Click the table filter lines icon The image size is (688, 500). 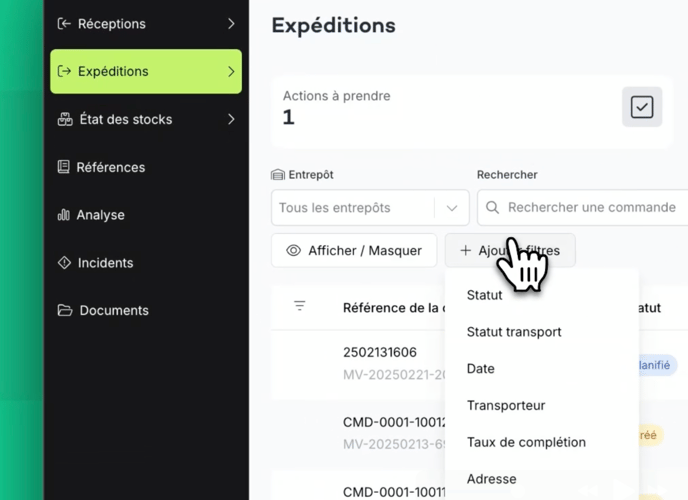click(x=299, y=306)
